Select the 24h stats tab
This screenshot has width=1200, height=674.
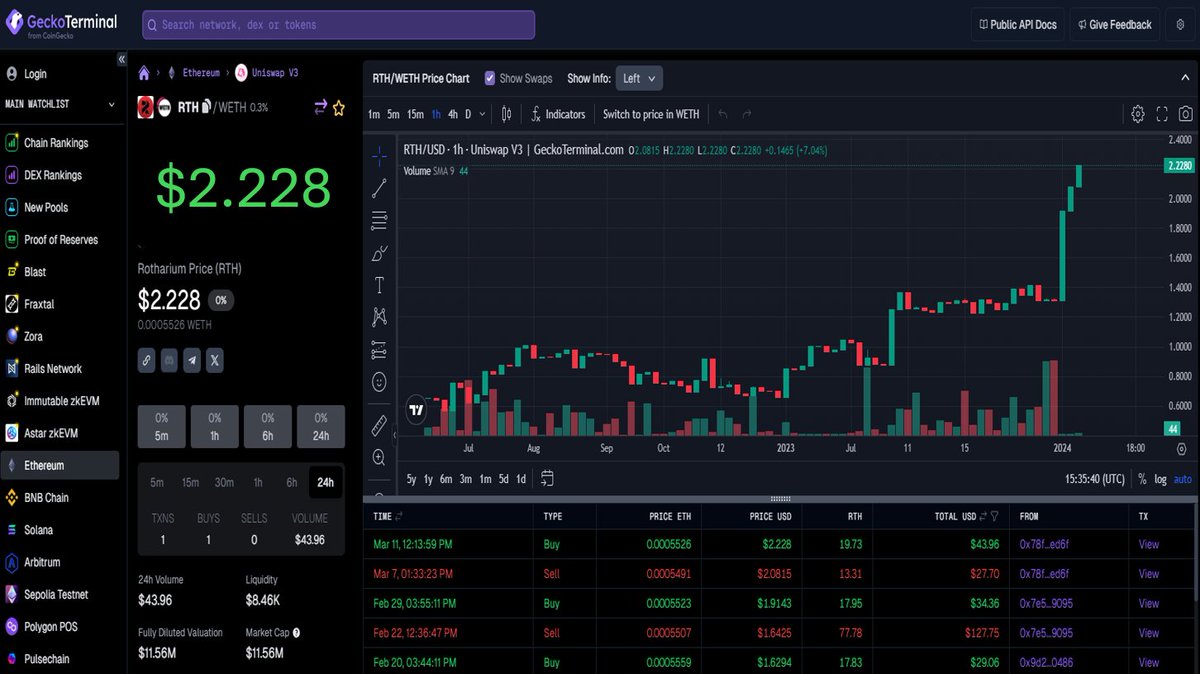coord(325,482)
